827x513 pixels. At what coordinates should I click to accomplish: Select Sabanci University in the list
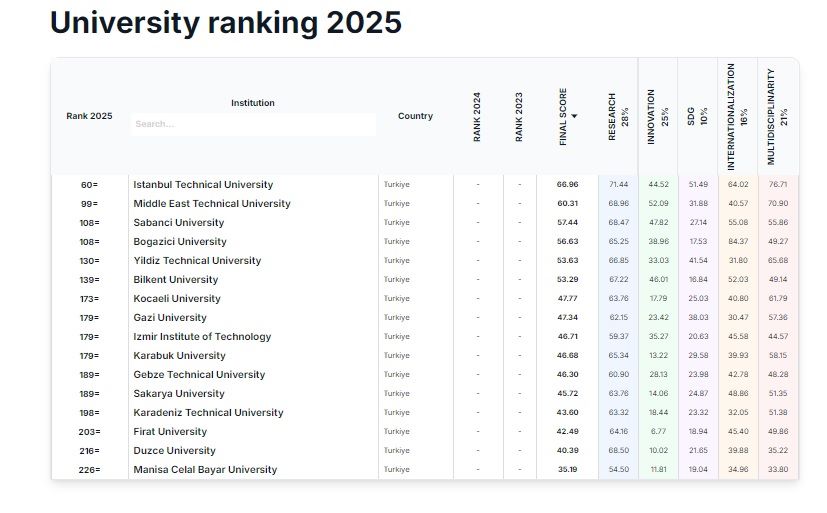pyautogui.click(x=179, y=223)
